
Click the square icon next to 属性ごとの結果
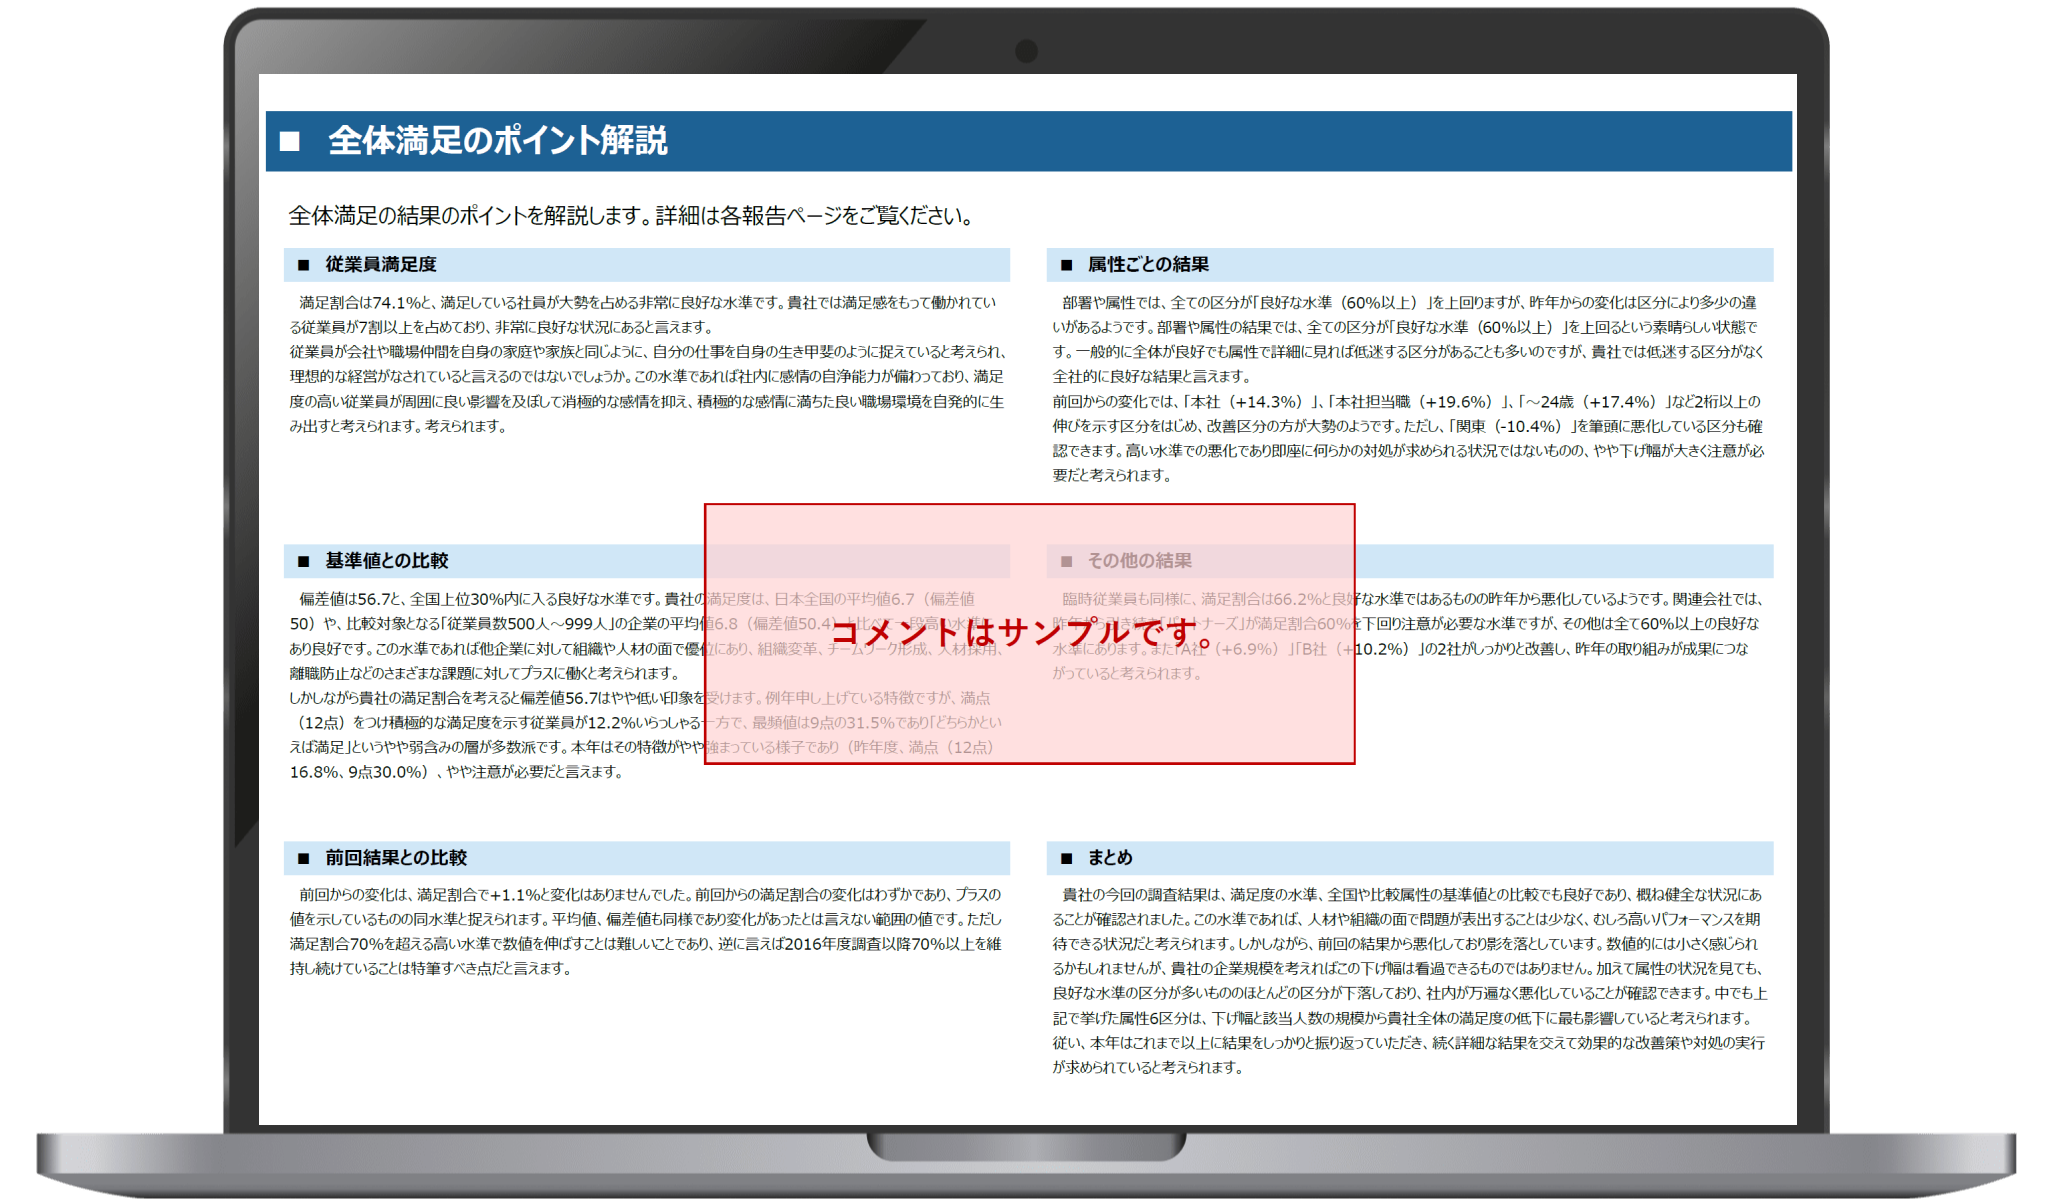click(x=1066, y=265)
